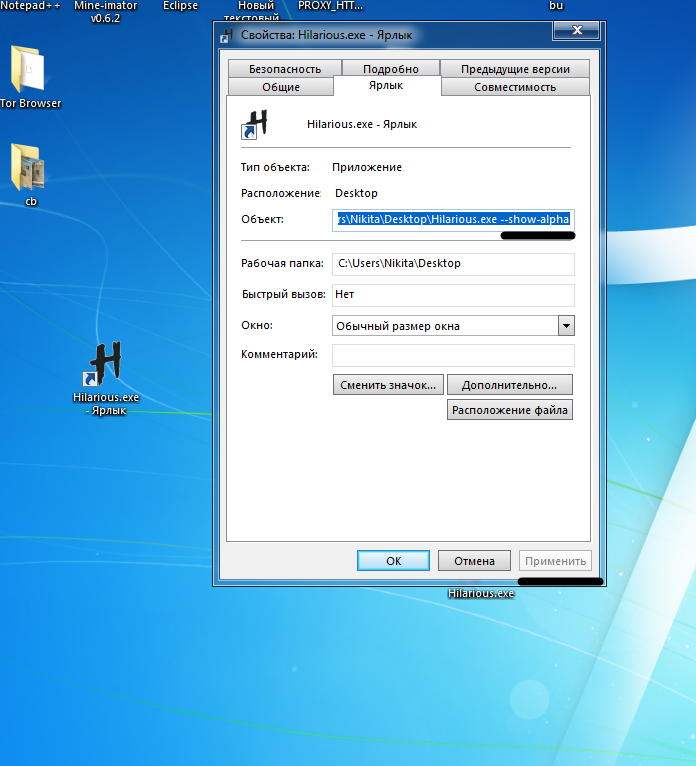Click the Дополнительно button
This screenshot has width=696, height=766.
pos(510,384)
